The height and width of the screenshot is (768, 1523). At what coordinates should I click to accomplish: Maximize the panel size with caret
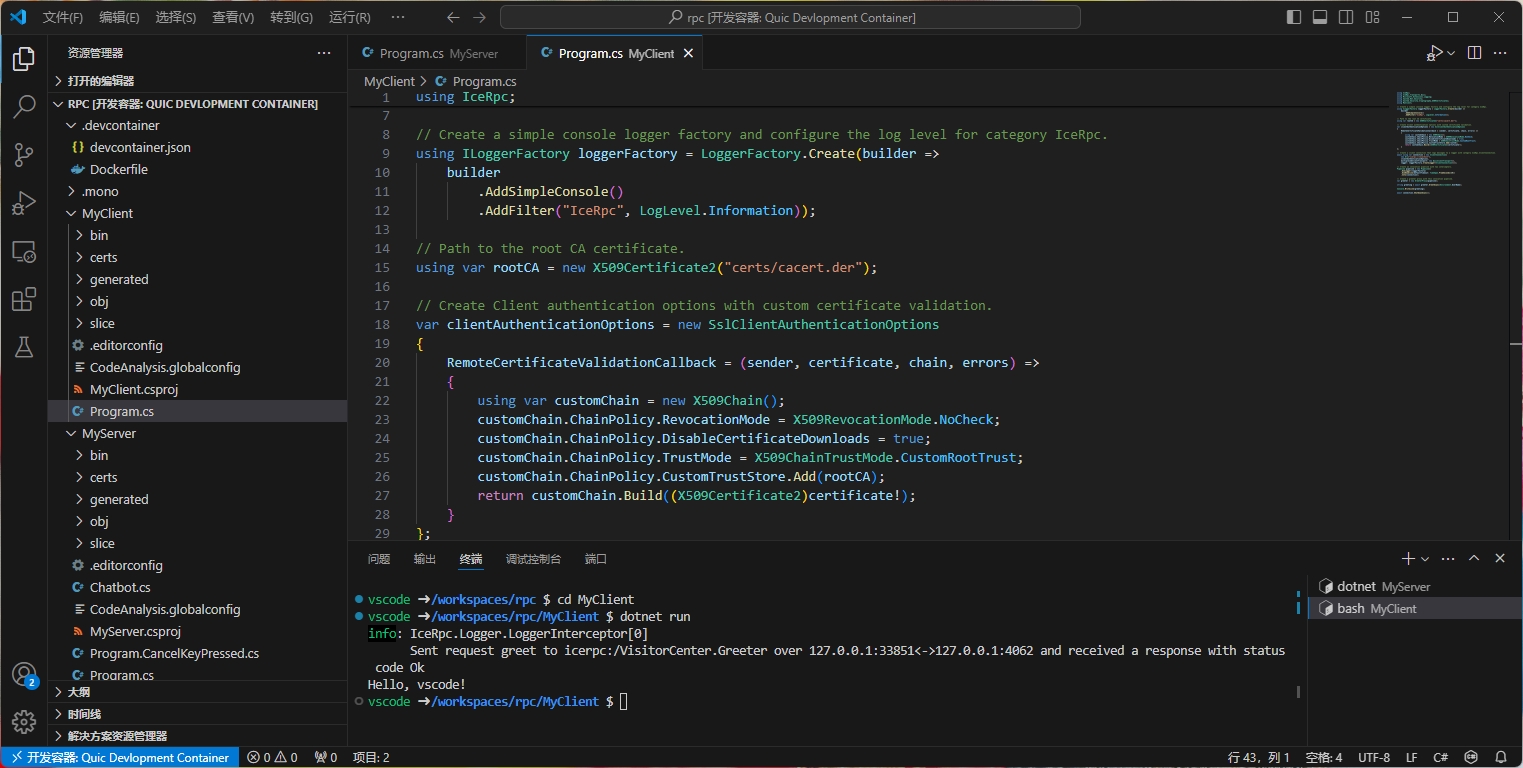tap(1474, 559)
